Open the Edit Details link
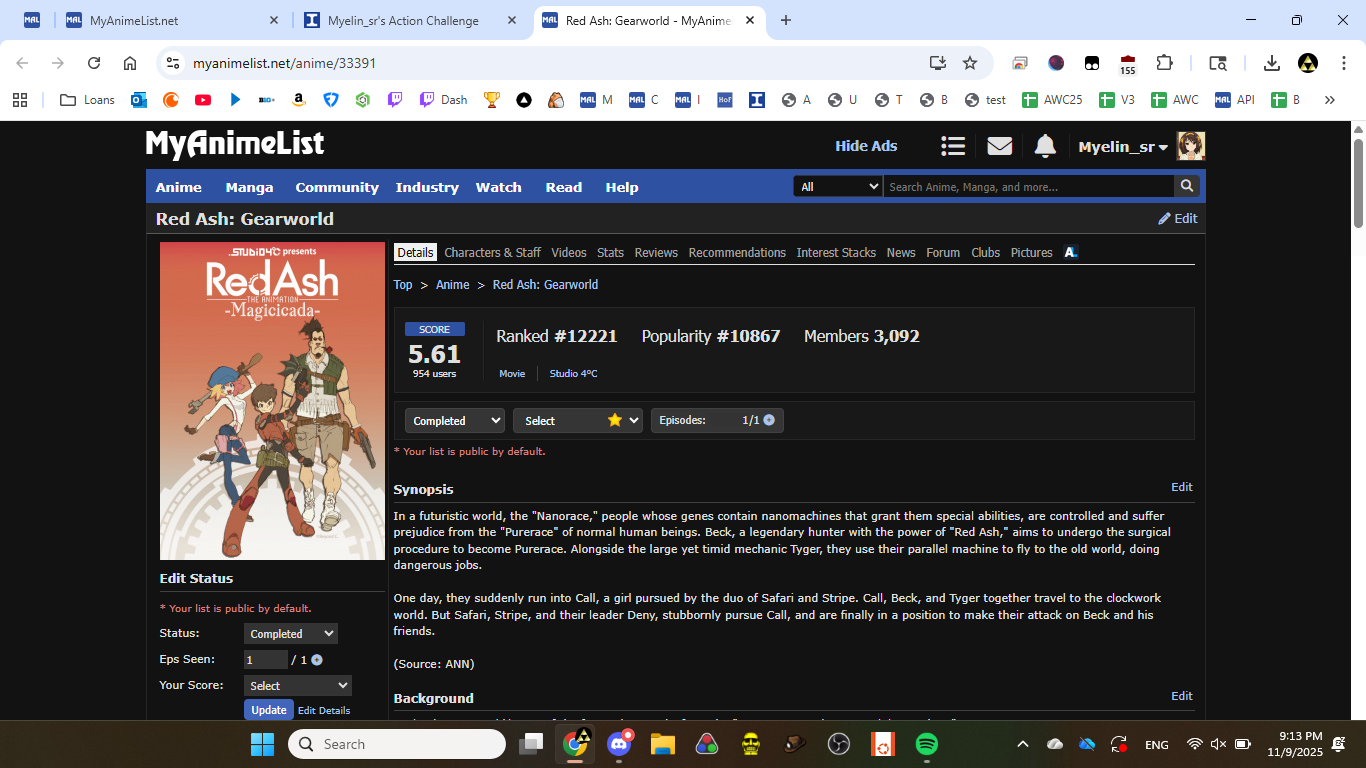 click(x=324, y=711)
